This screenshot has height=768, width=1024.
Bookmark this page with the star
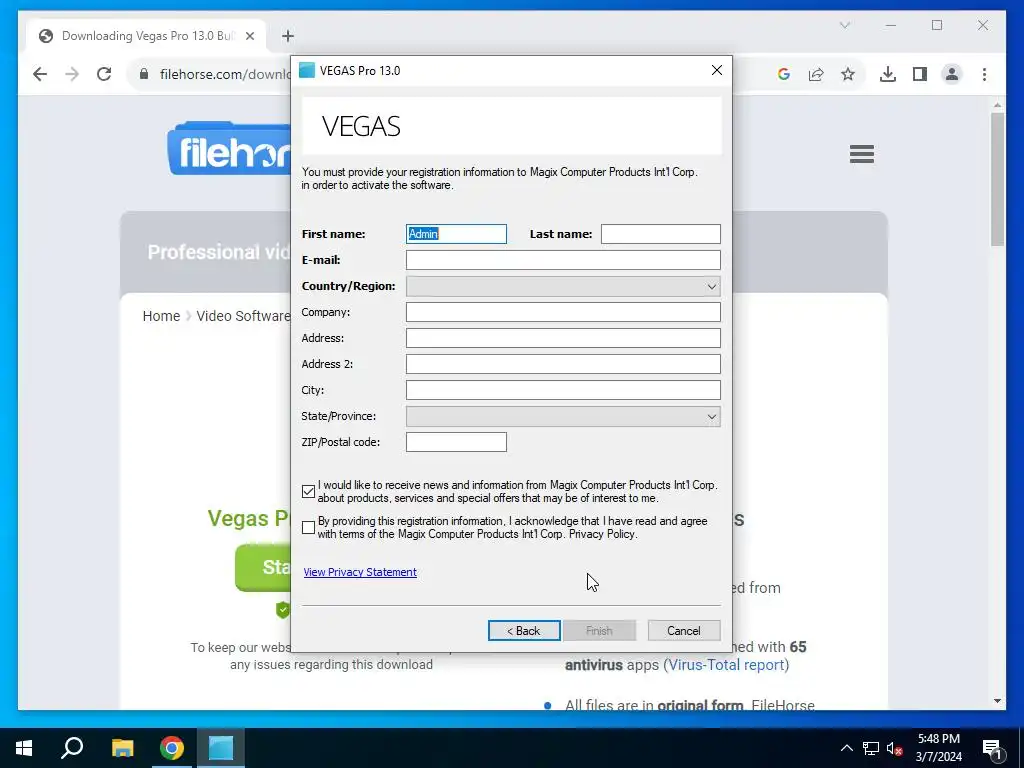click(848, 74)
